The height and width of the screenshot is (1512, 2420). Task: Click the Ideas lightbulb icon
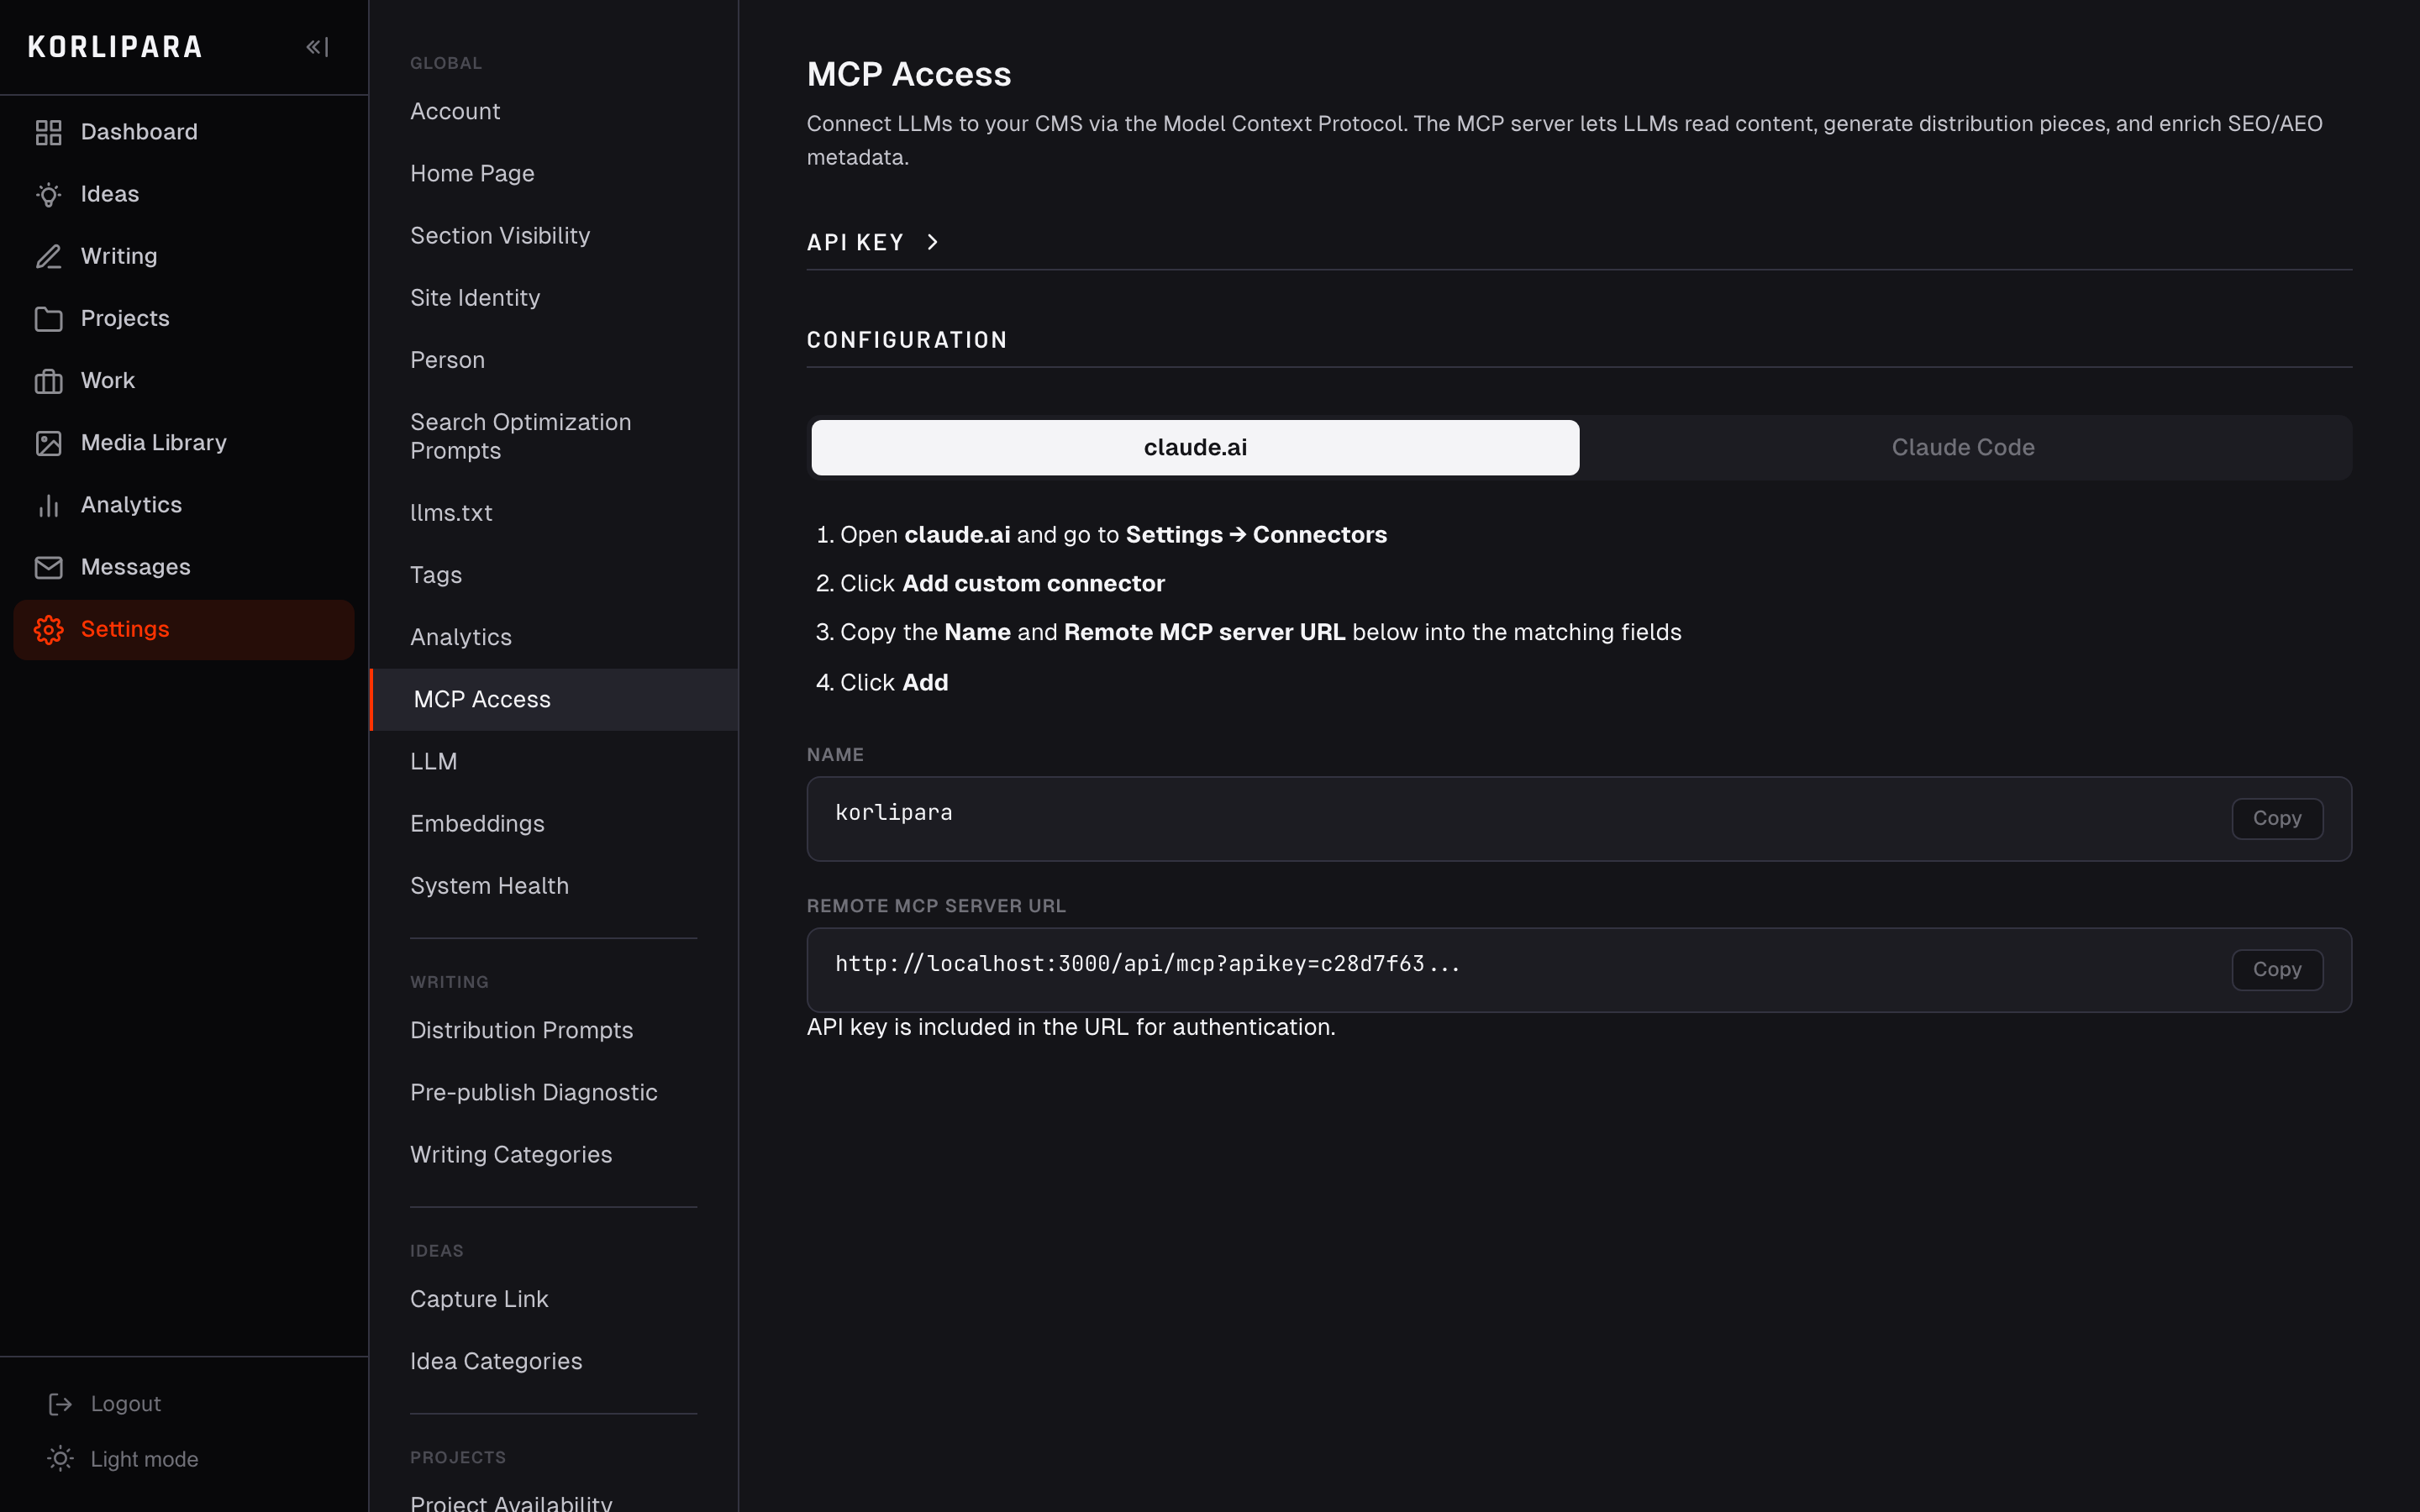(48, 194)
